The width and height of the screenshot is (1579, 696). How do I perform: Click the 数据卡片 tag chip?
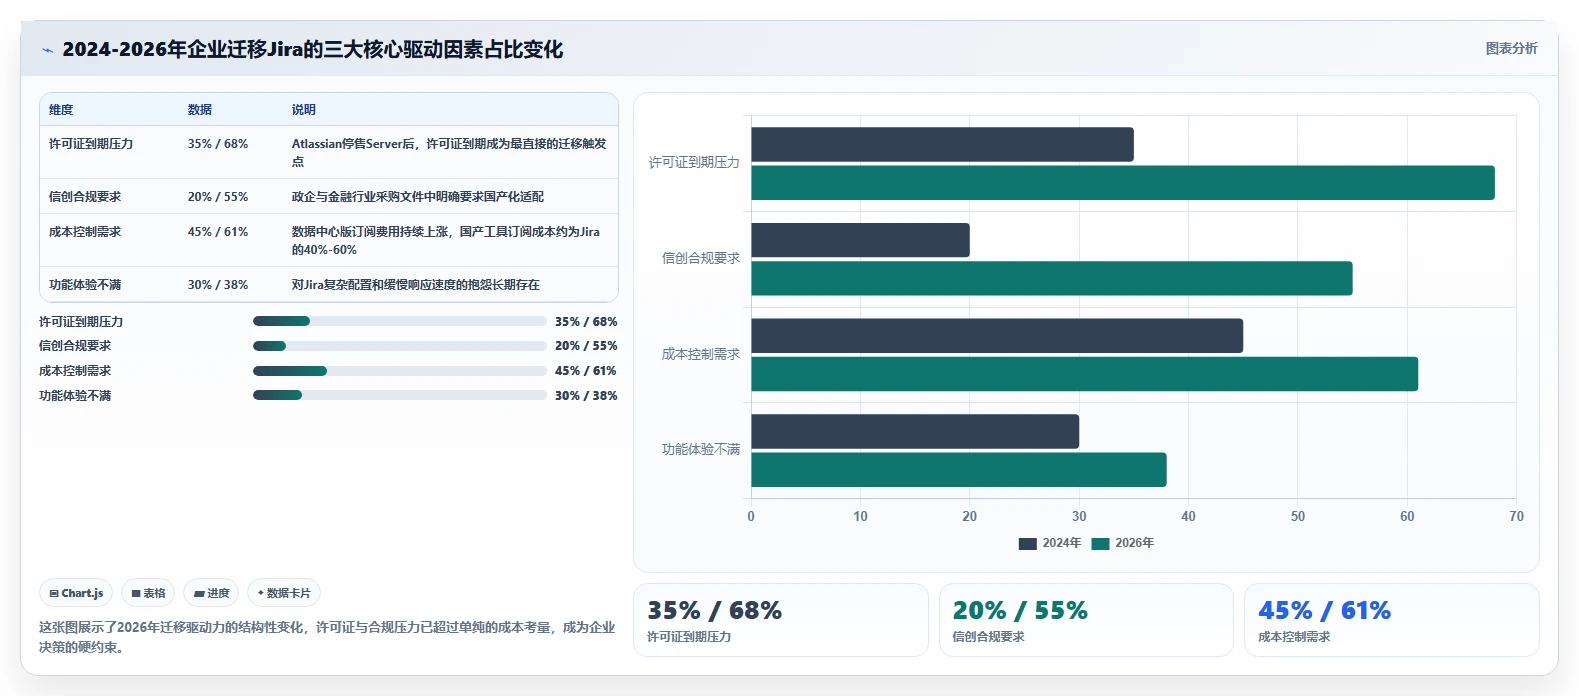point(284,593)
